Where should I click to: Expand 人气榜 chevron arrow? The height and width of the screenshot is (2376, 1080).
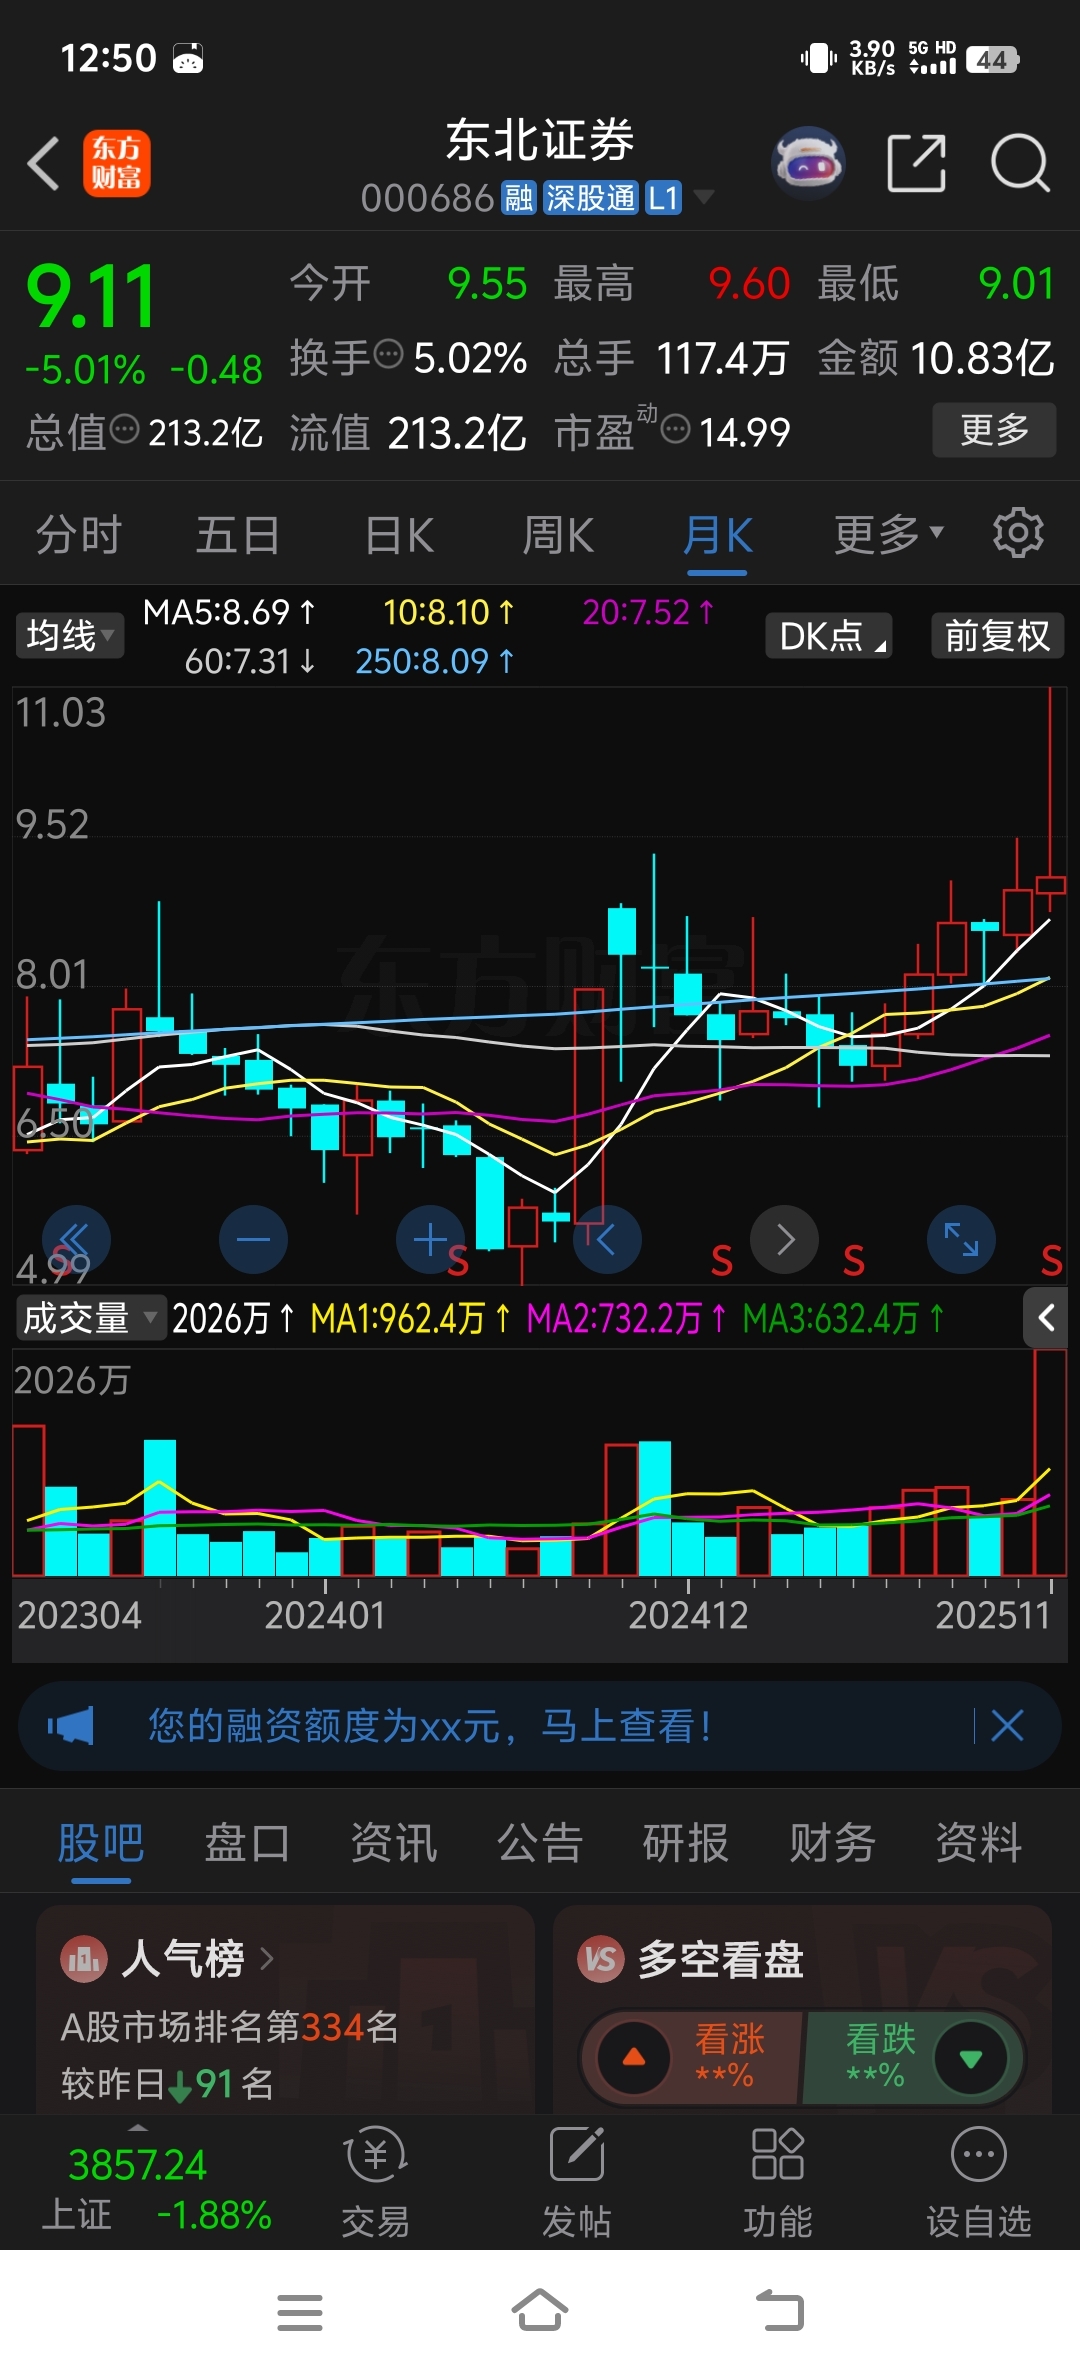pos(267,1959)
